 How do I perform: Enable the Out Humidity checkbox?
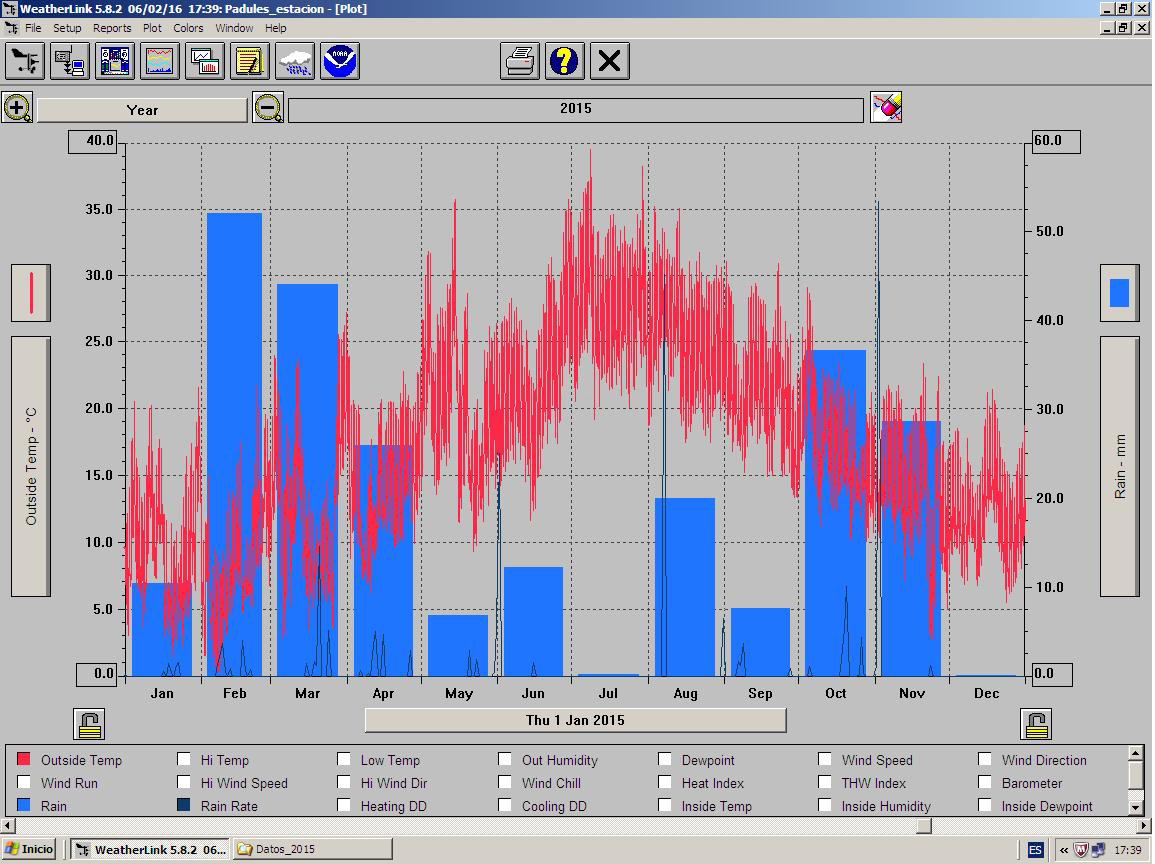[505, 759]
